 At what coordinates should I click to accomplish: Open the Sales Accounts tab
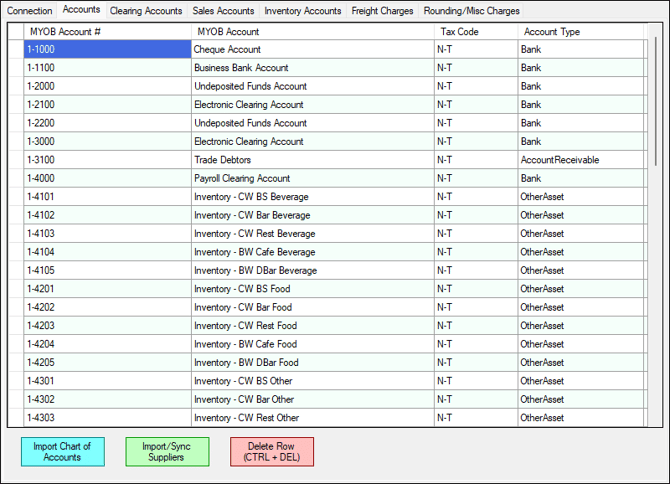pyautogui.click(x=223, y=11)
